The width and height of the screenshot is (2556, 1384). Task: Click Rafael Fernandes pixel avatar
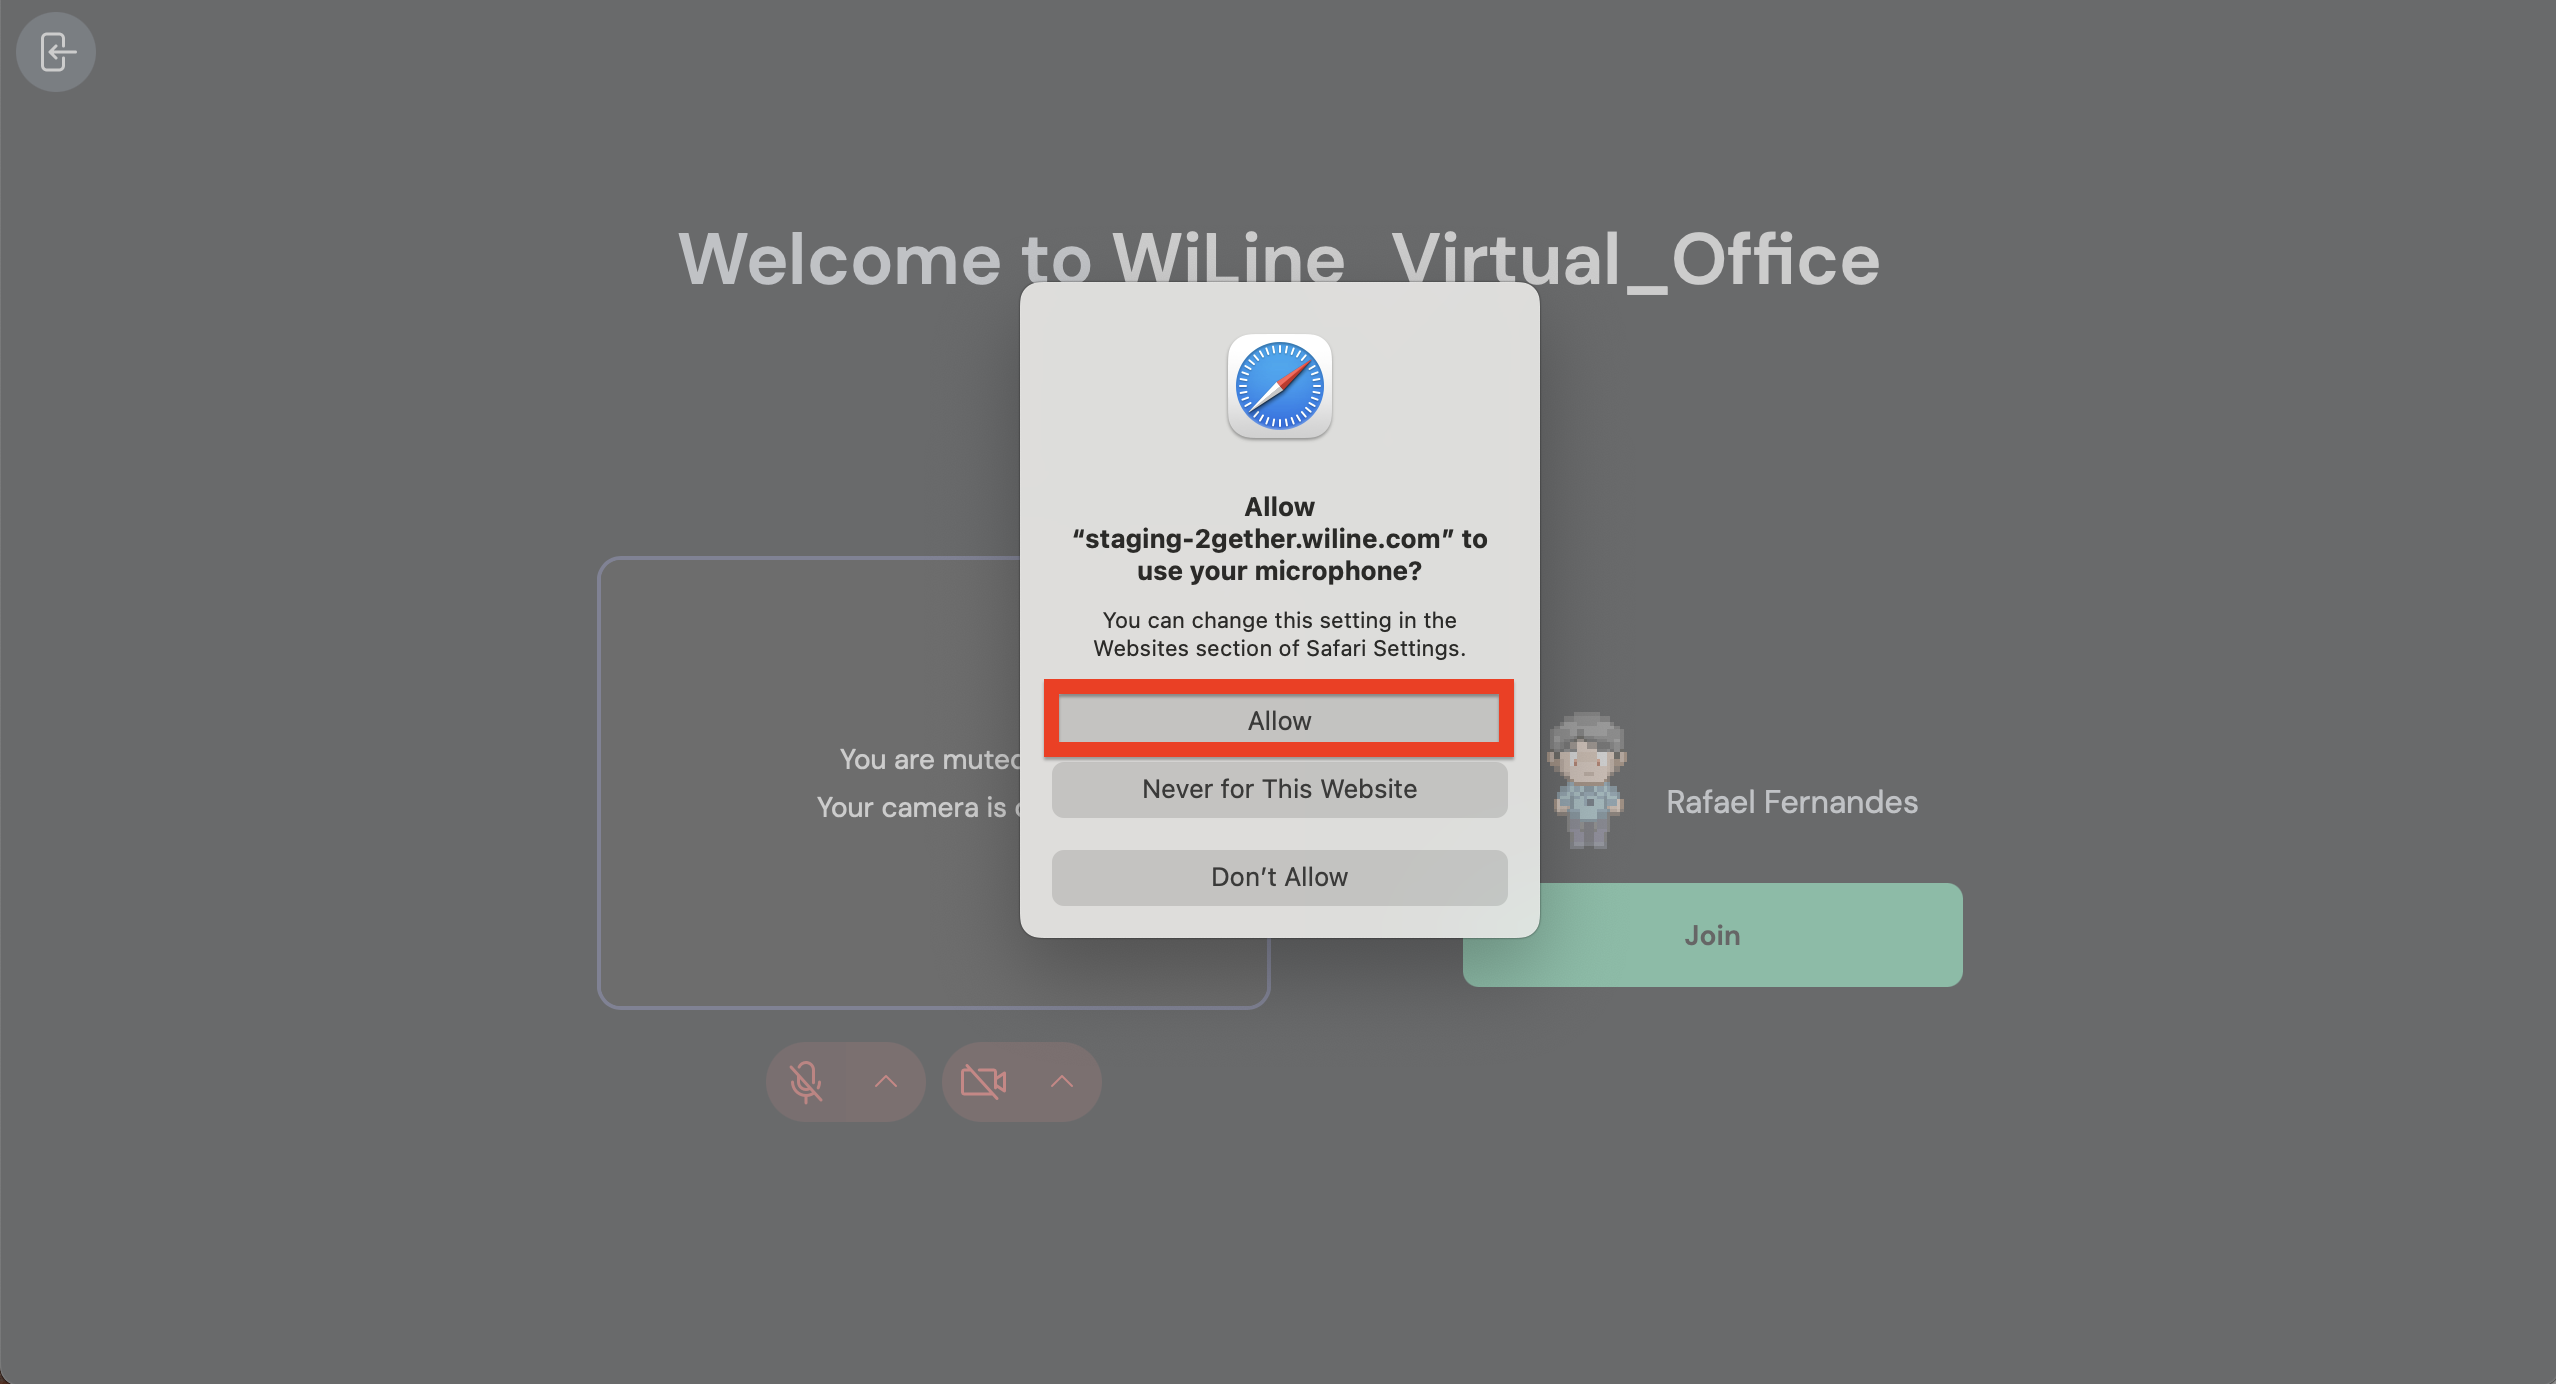point(1587,780)
